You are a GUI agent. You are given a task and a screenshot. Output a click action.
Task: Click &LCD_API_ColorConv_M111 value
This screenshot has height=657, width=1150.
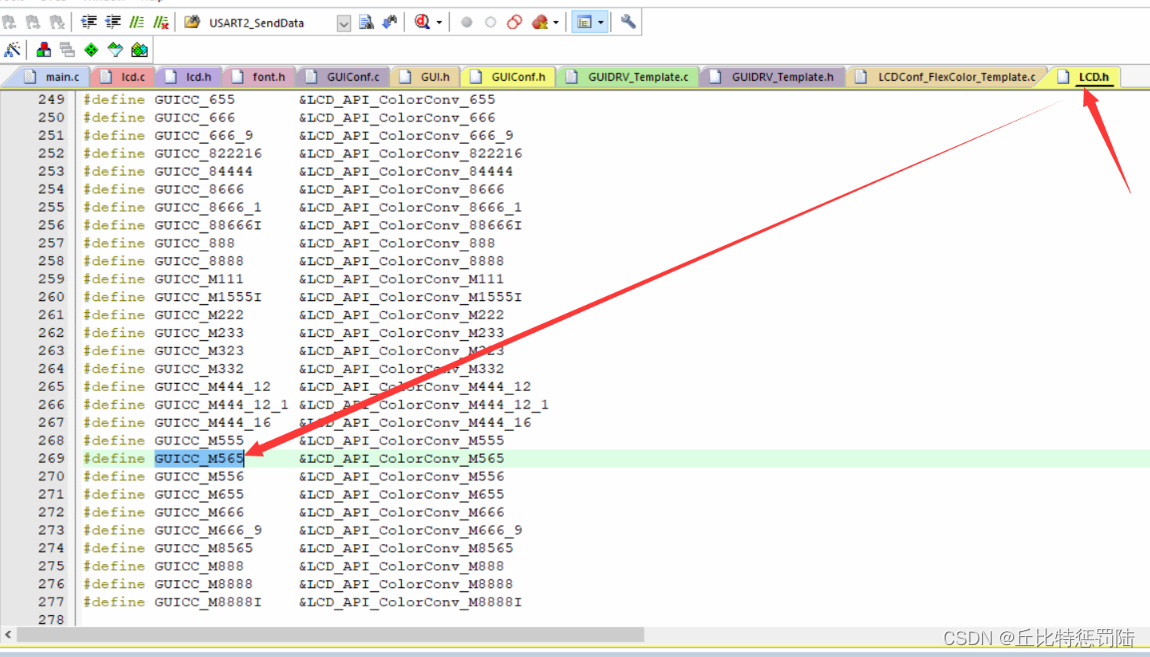tap(401, 279)
